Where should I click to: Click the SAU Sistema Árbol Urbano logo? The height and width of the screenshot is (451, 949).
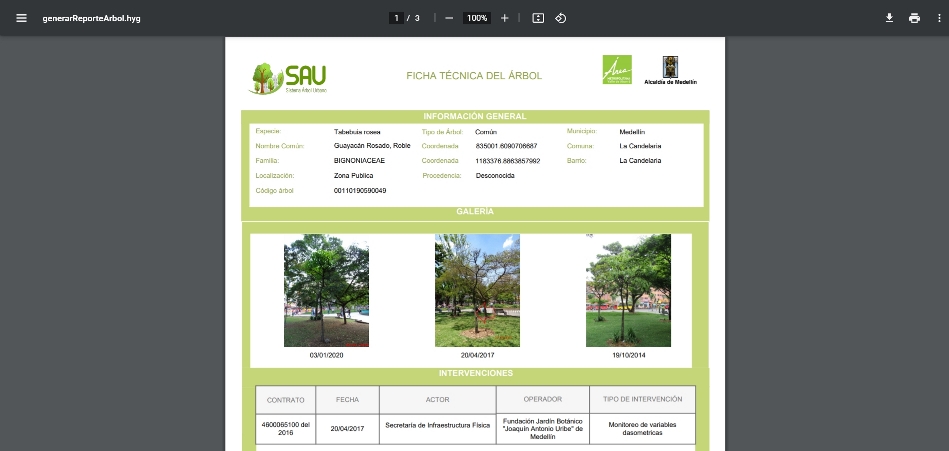[x=289, y=77]
